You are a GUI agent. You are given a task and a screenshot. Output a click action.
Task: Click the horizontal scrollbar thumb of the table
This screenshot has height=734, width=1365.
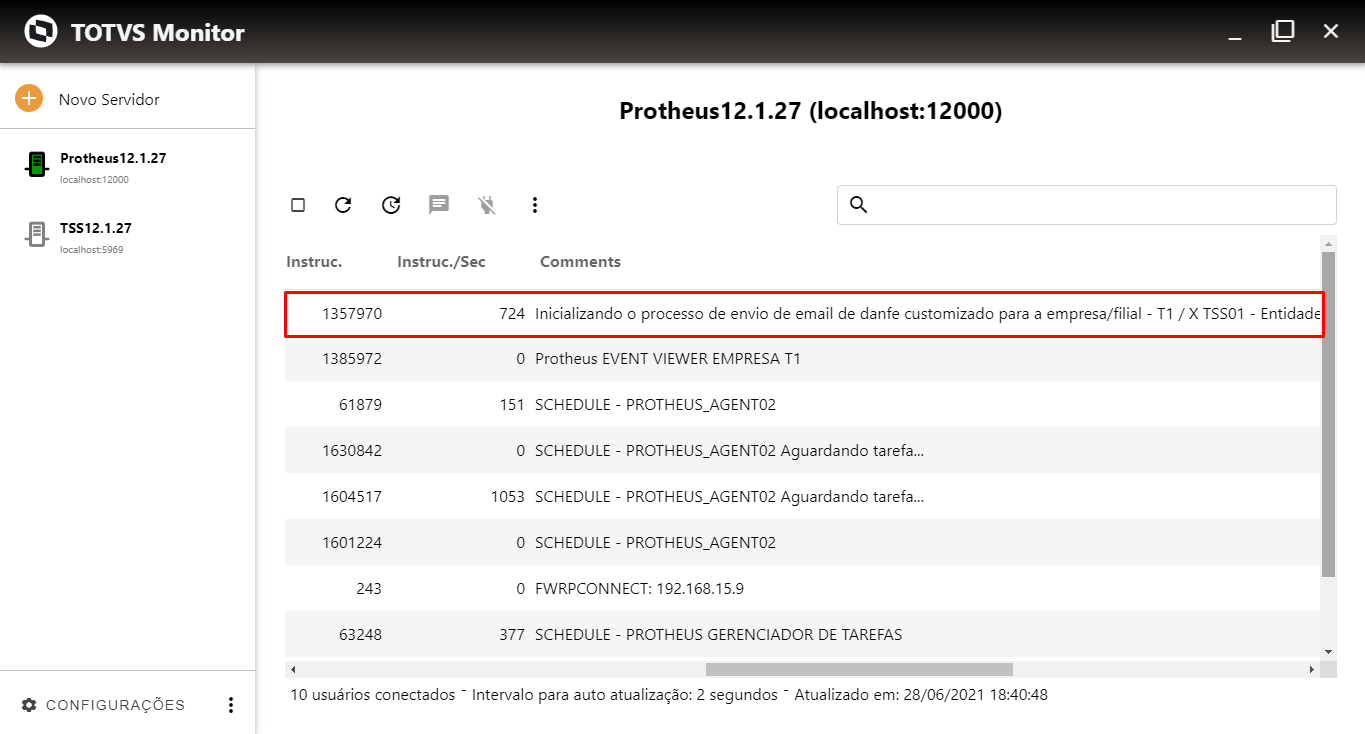pos(859,669)
